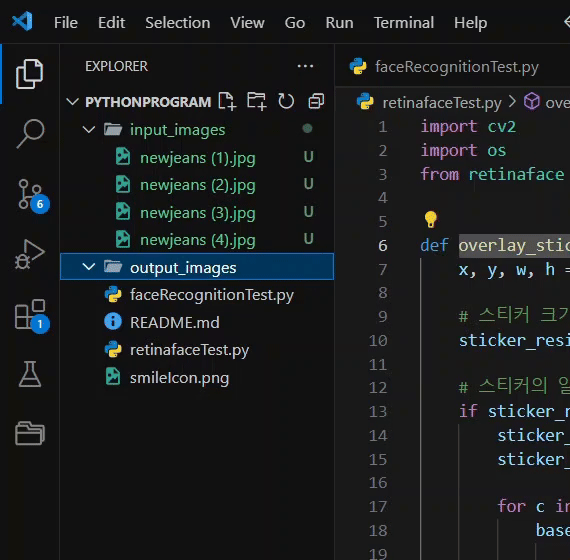Viewport: 570px width, 560px height.
Task: Click the lightbulb code action icon
Action: [x=431, y=219]
